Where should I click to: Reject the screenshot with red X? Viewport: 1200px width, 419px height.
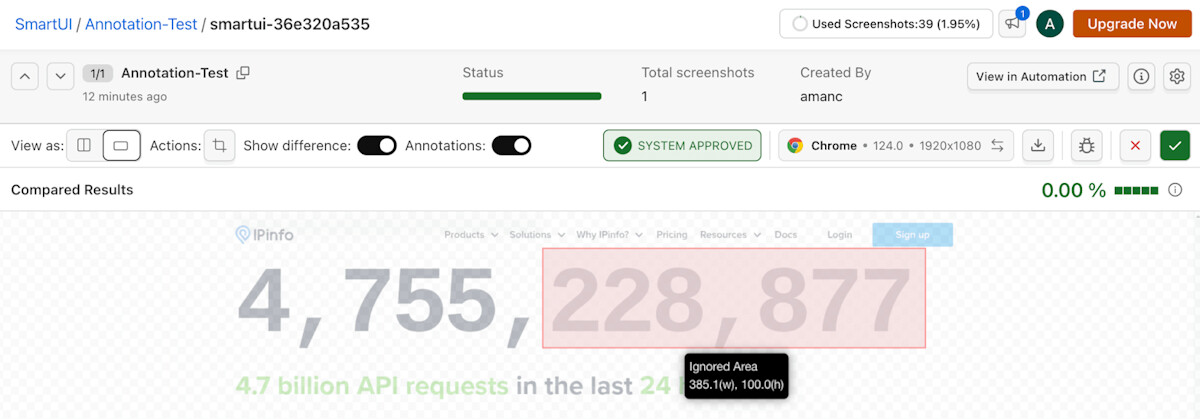tap(1134, 146)
